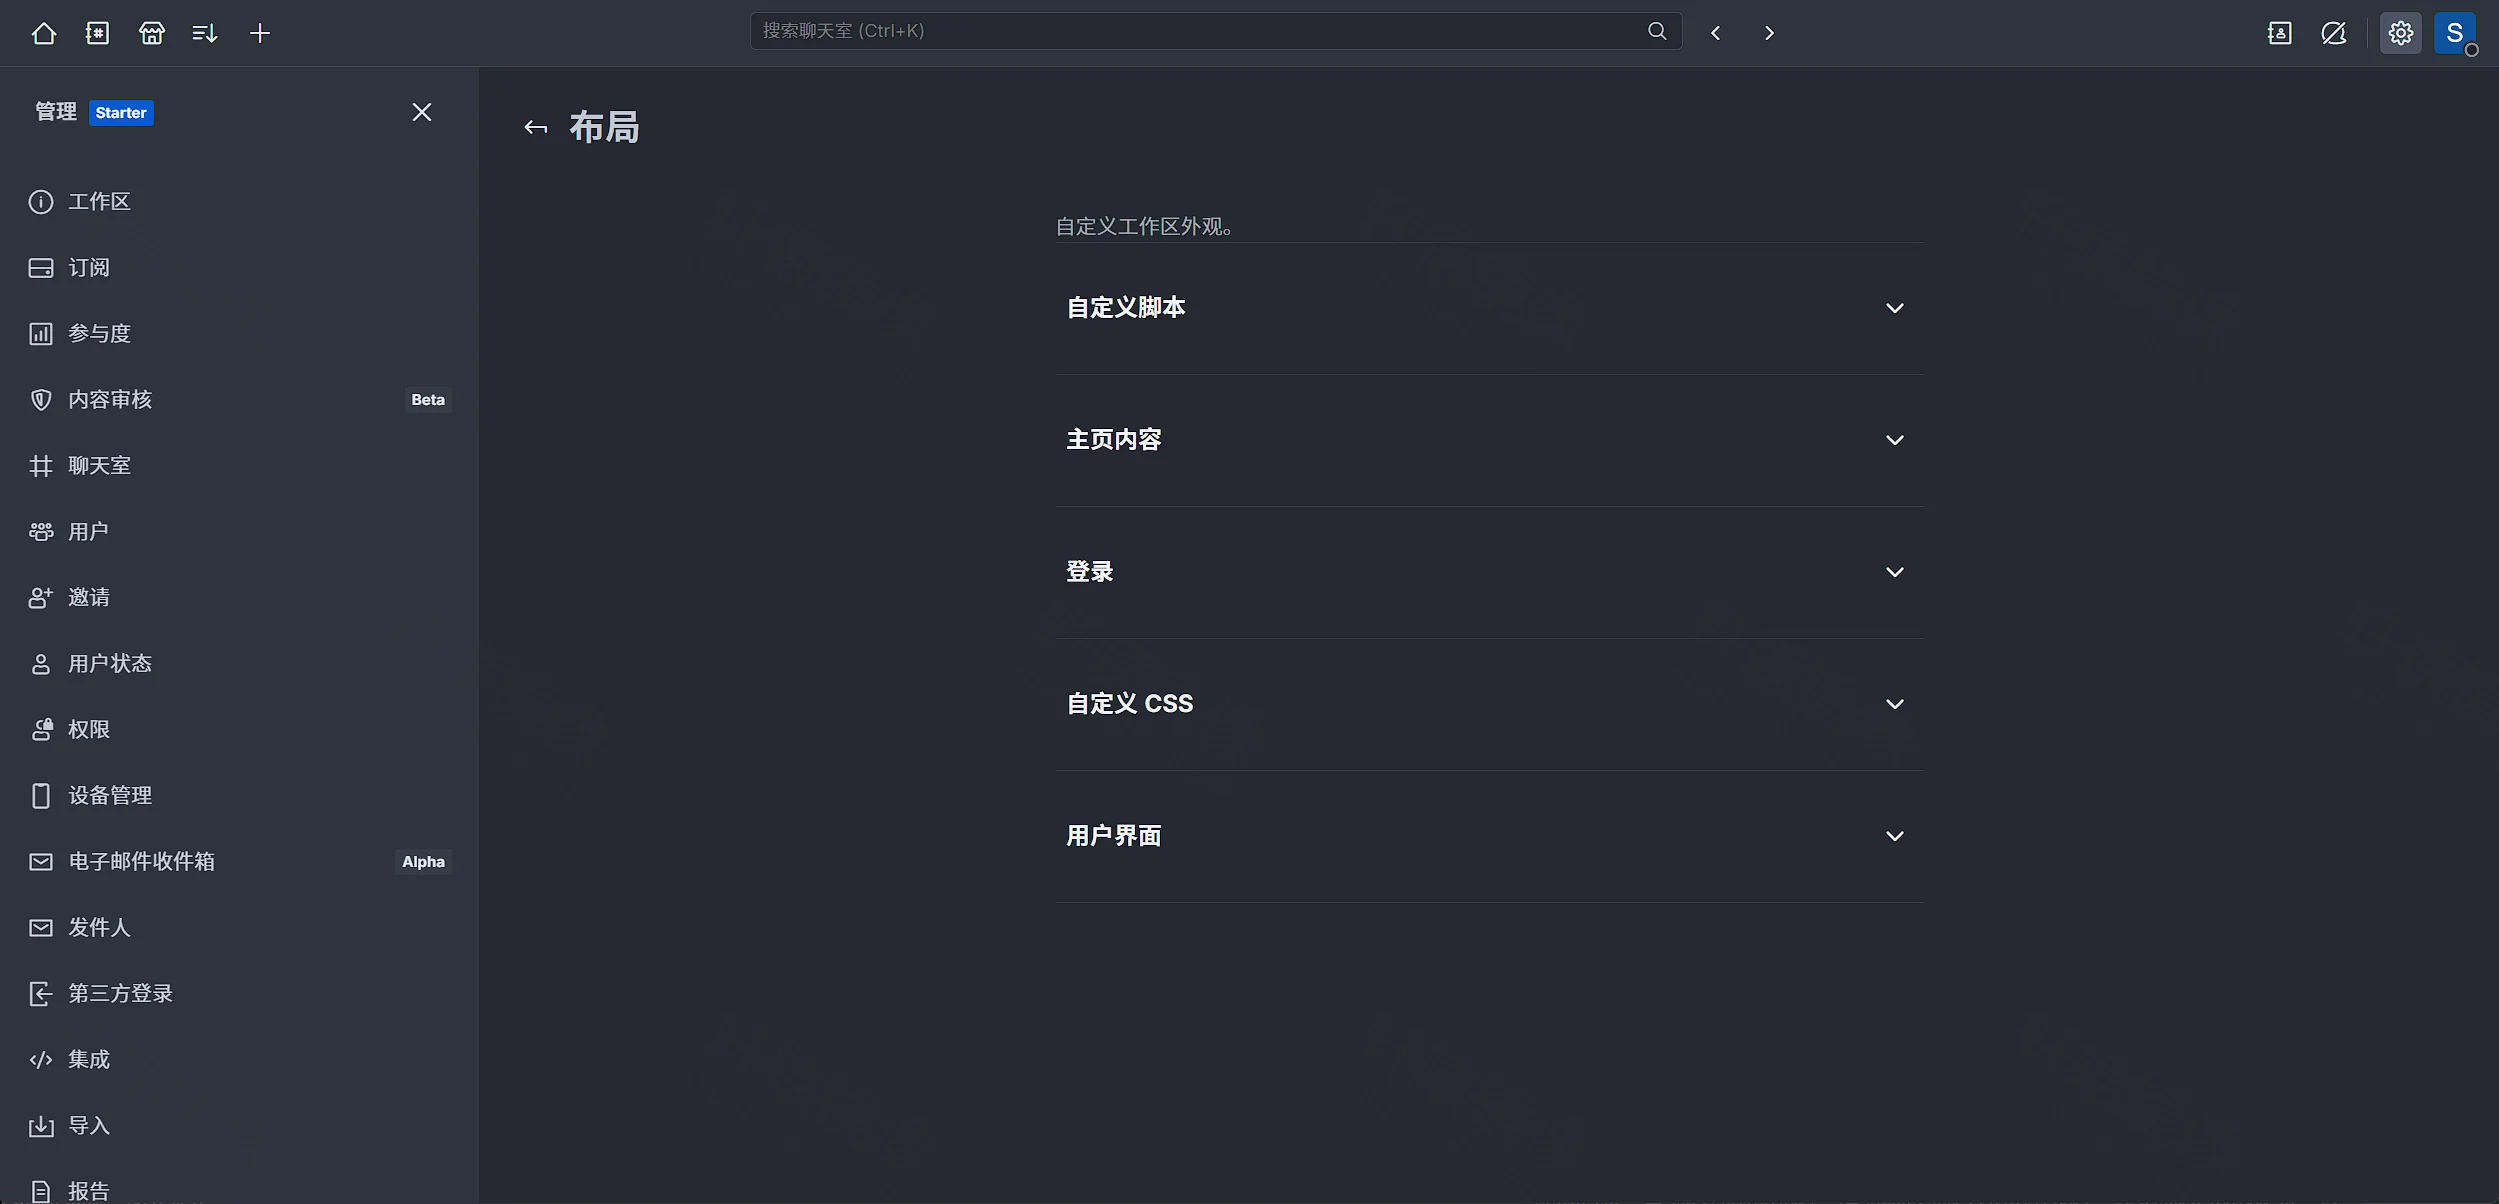
Task: Open 集成 in admin sidebar
Action: point(239,1060)
